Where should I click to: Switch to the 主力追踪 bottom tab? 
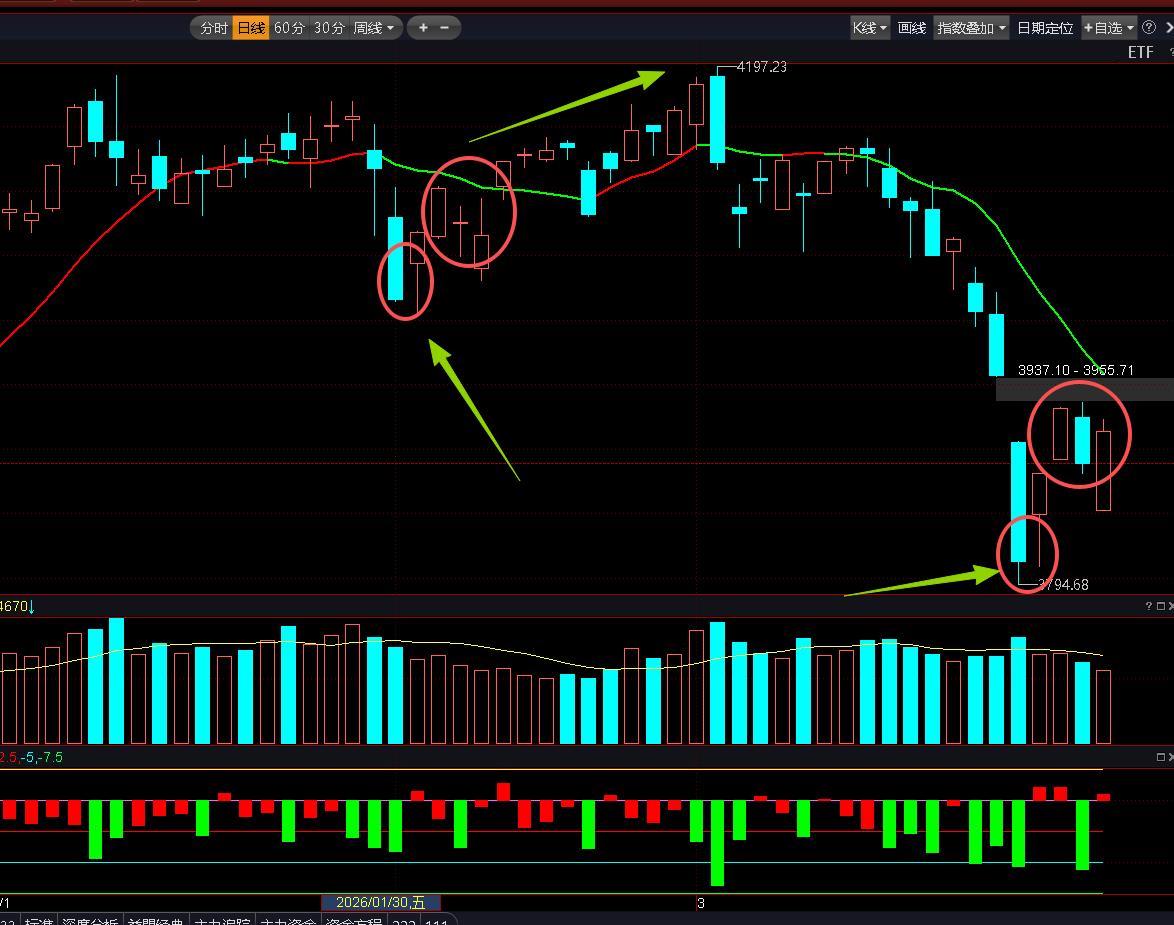[222, 920]
